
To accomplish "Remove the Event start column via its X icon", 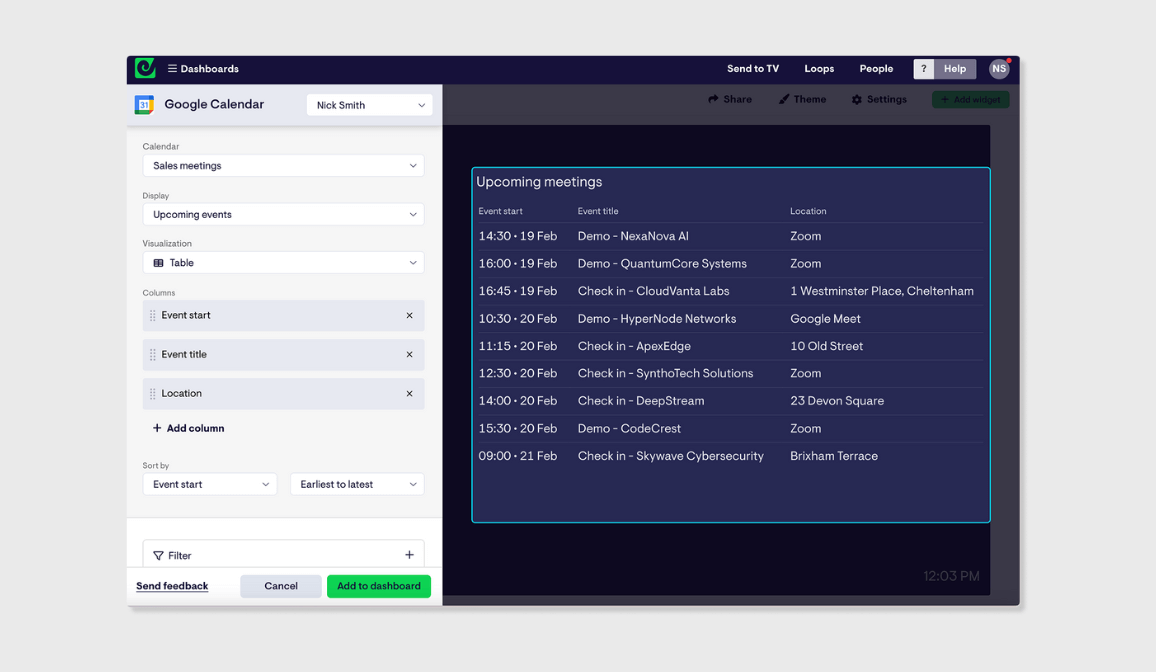I will 409,315.
